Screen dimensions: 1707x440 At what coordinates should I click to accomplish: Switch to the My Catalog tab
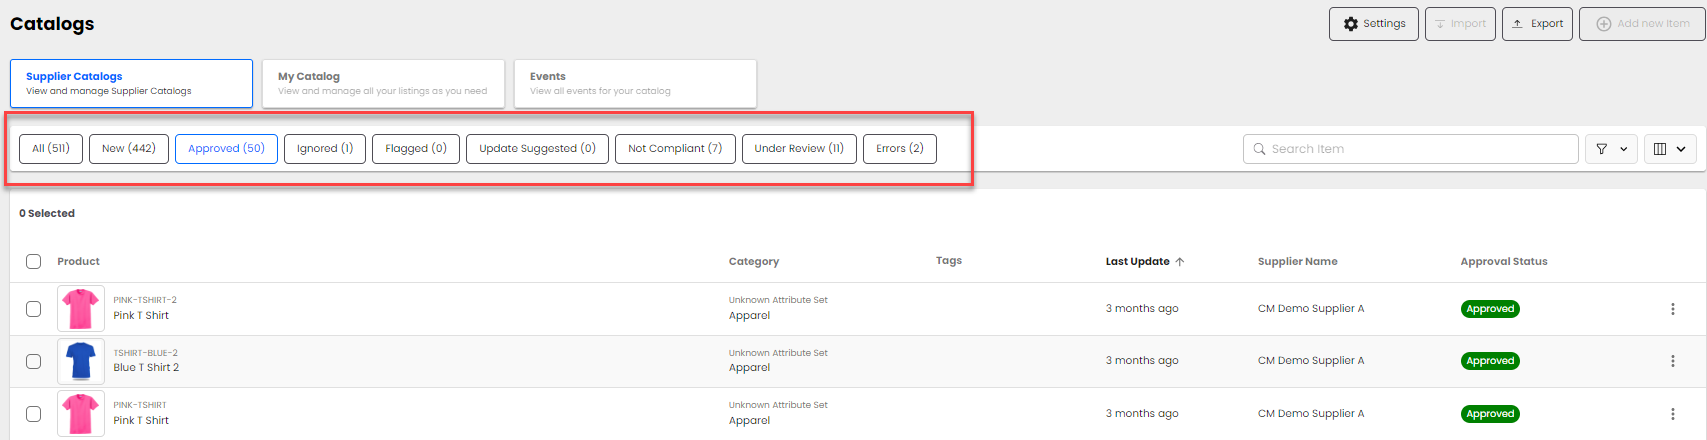[383, 83]
